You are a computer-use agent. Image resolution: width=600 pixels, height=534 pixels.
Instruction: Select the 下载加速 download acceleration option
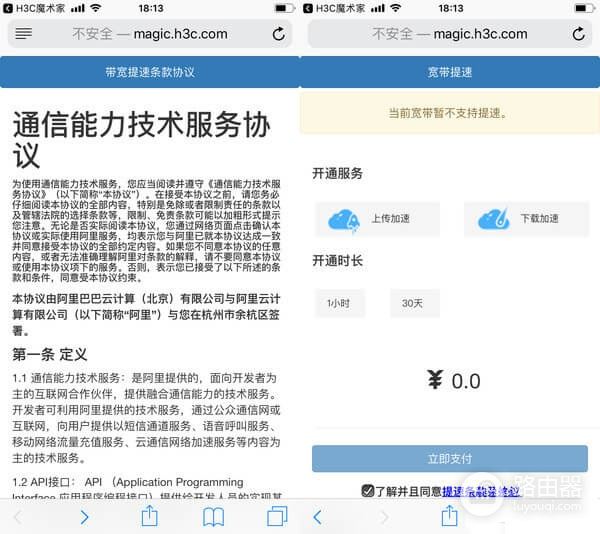(x=525, y=219)
